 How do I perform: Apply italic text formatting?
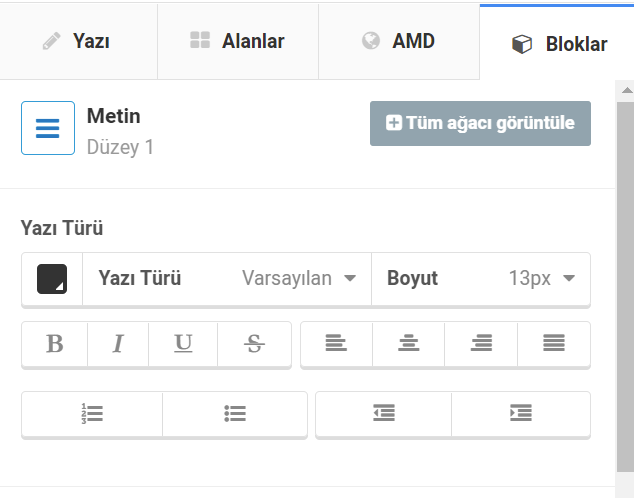click(118, 344)
